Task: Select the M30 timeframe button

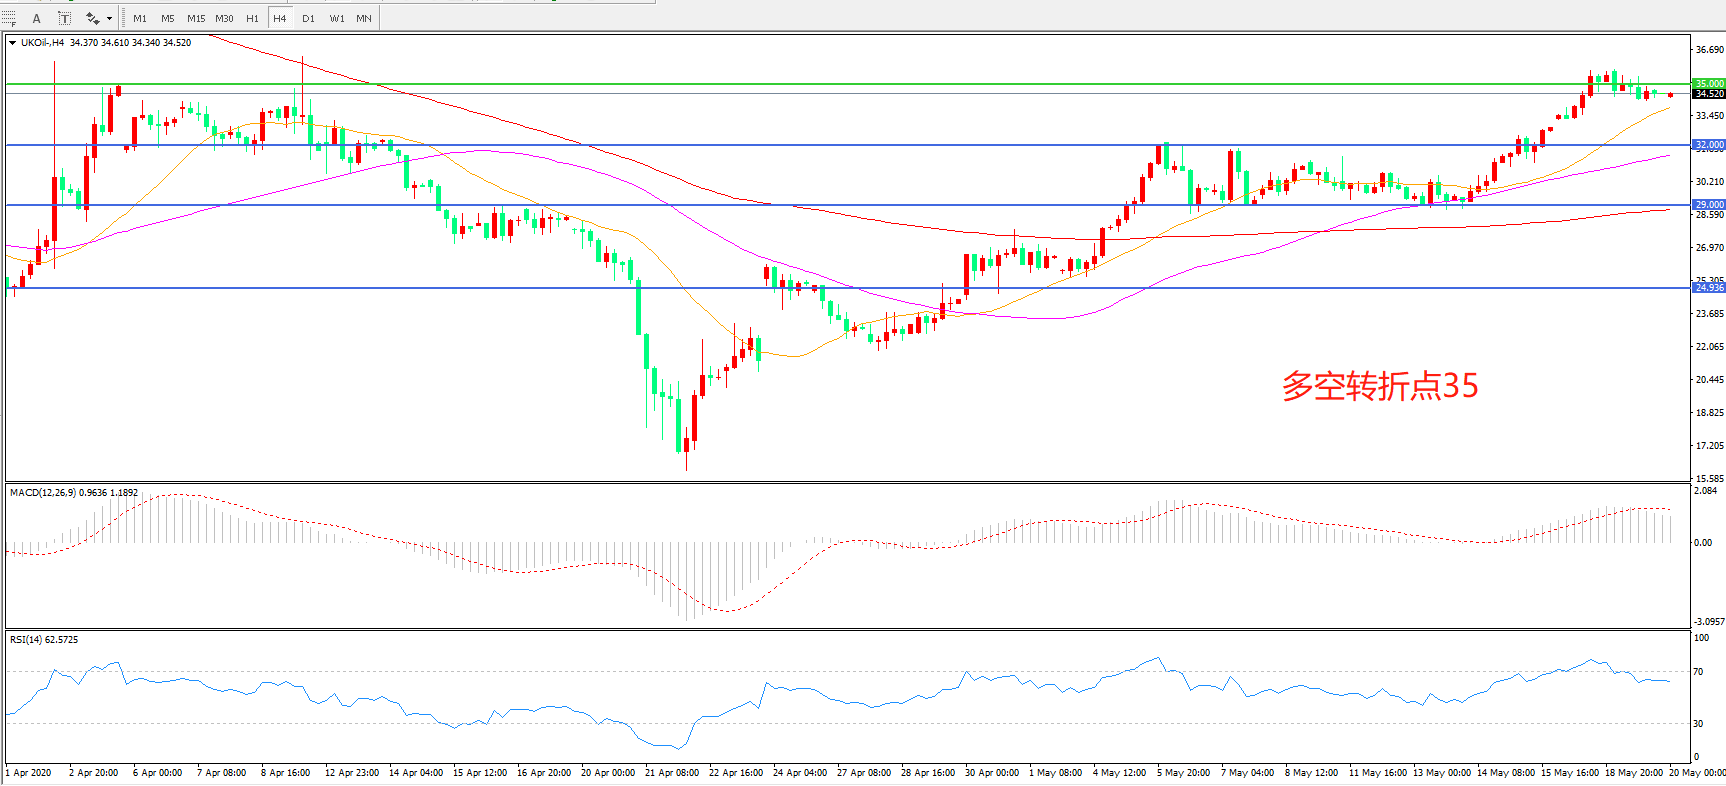Action: [x=224, y=18]
